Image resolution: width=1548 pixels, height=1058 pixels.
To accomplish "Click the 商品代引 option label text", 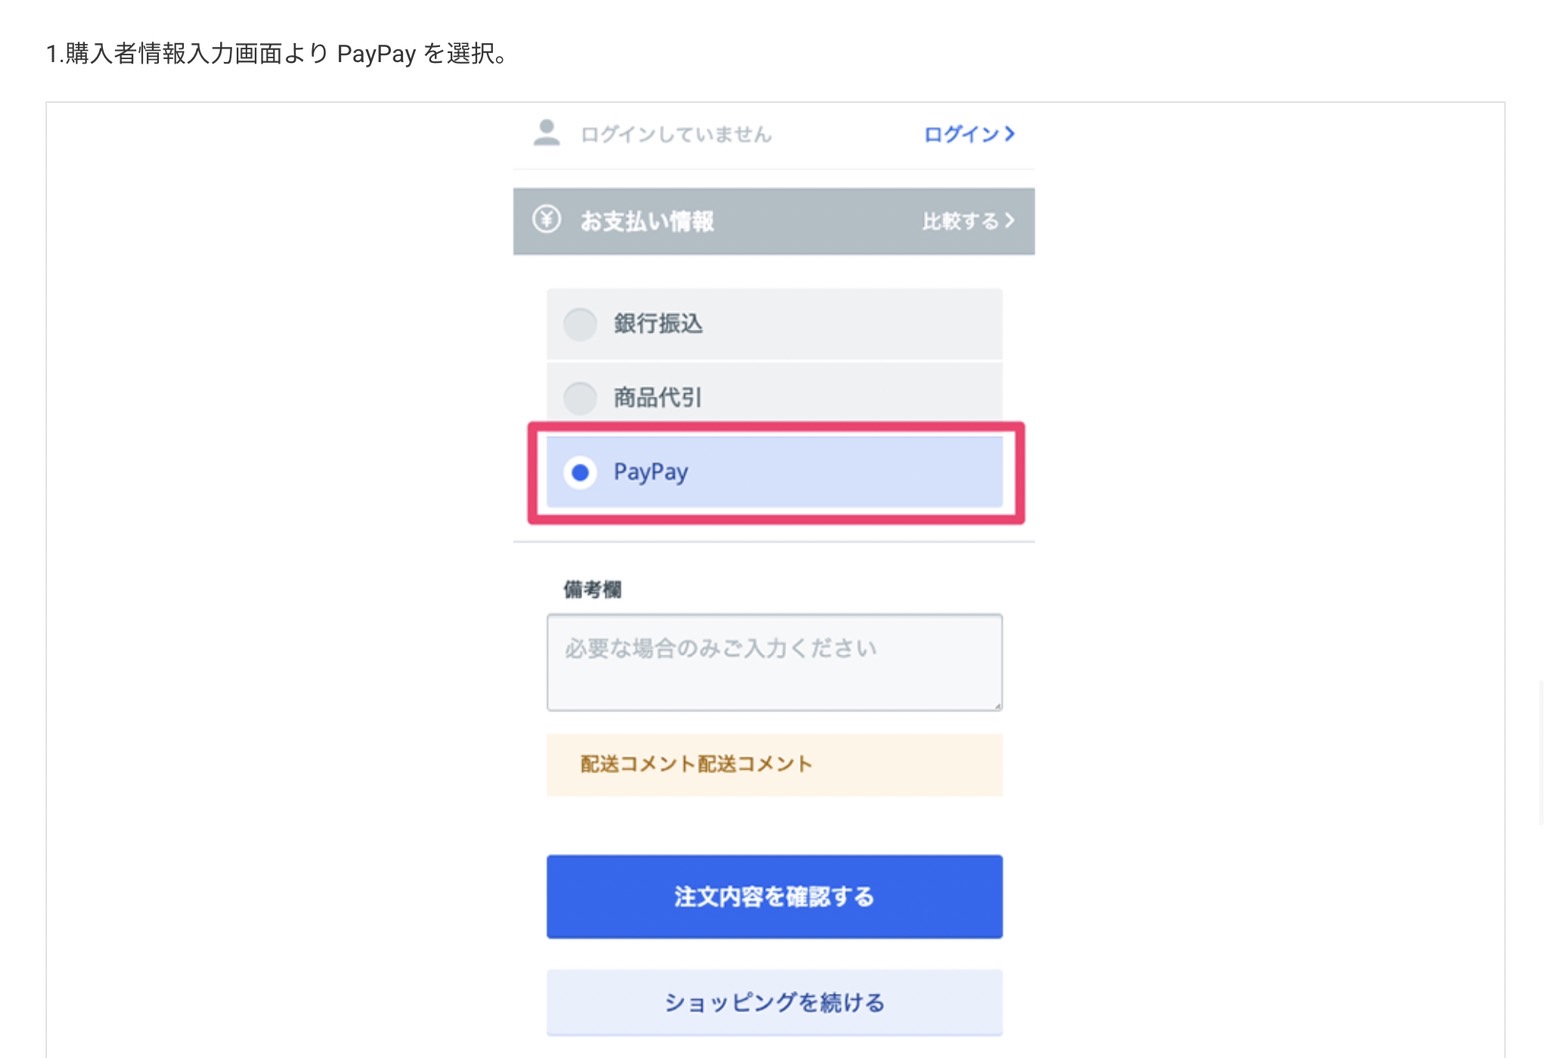I will click(x=658, y=398).
